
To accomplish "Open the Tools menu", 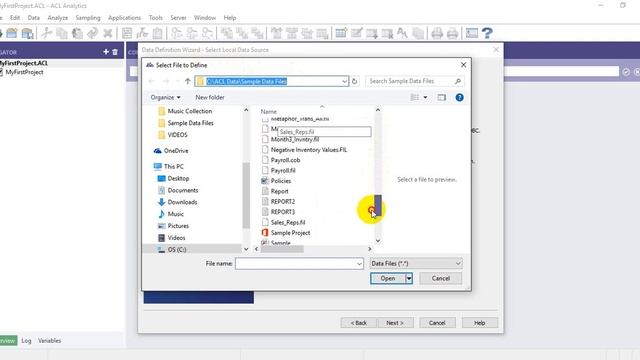I will [156, 18].
